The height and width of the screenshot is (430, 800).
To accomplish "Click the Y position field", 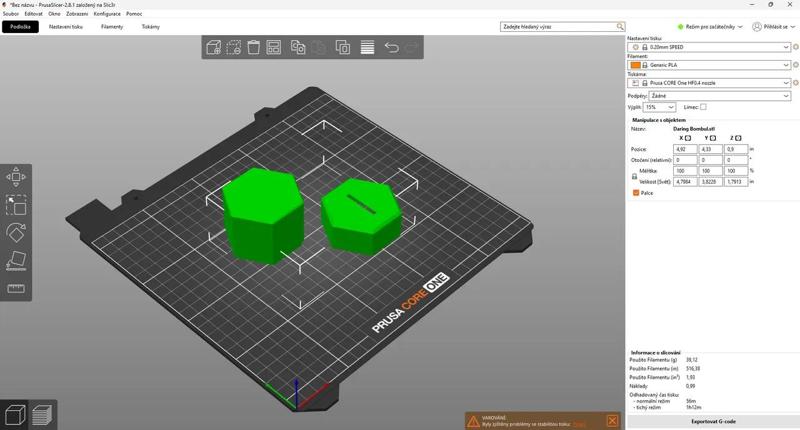I will (x=710, y=149).
